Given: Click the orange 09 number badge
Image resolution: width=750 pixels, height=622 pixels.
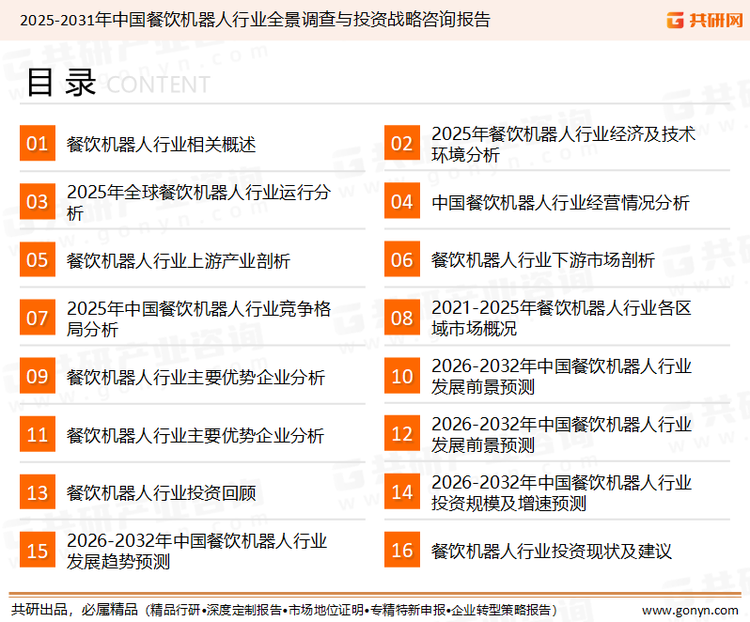Looking at the screenshot, I should (x=37, y=377).
